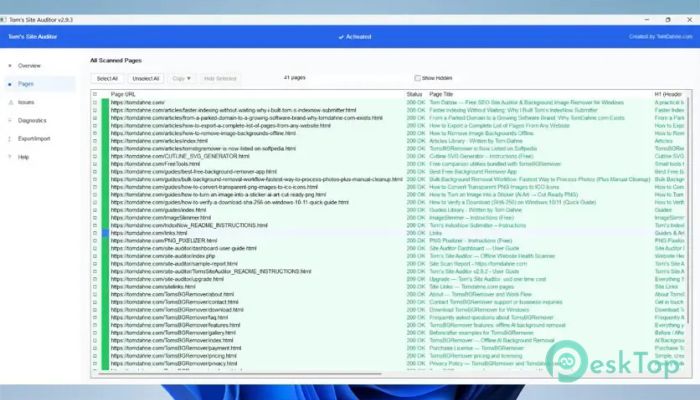The image size is (700, 400).
Task: Click 'Site Auditor Dashboard — User Guide' title
Action: (474, 248)
